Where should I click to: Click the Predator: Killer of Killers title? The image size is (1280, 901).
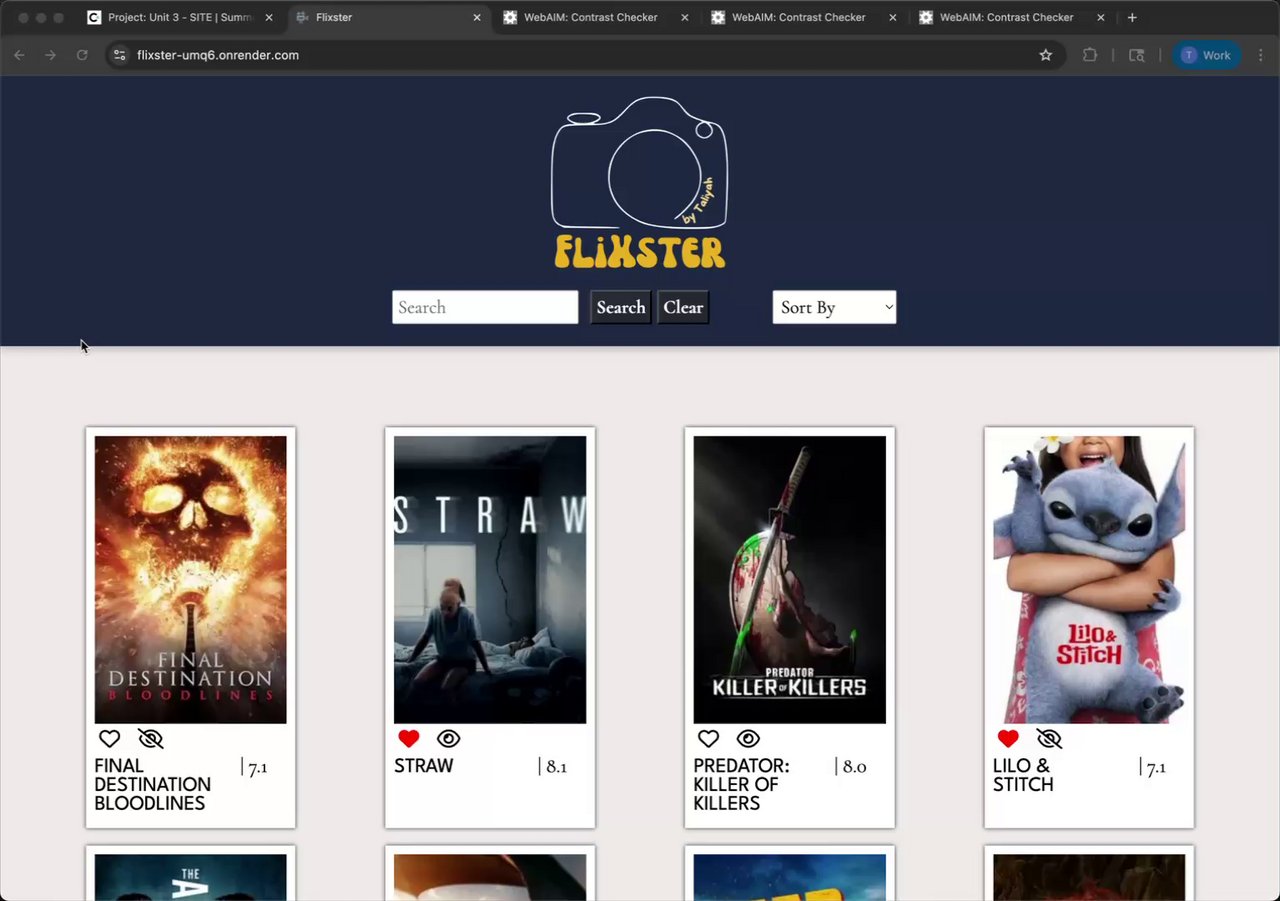tap(741, 785)
